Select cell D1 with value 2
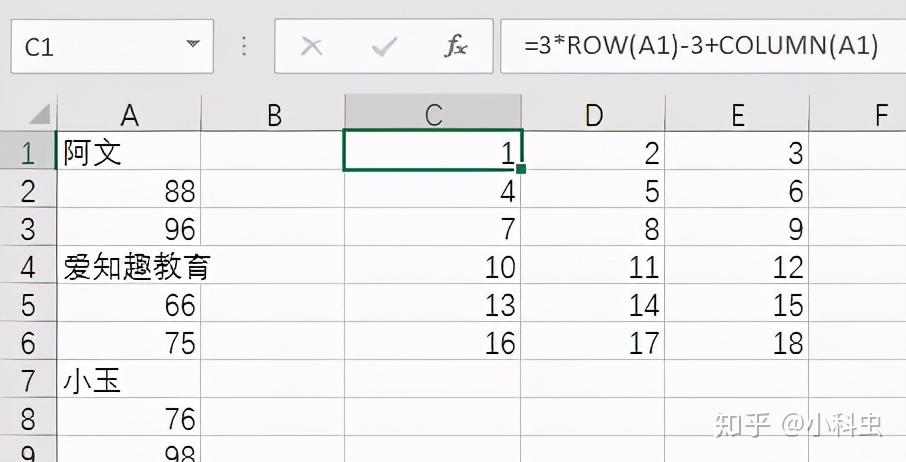The width and height of the screenshot is (906, 462). 593,151
